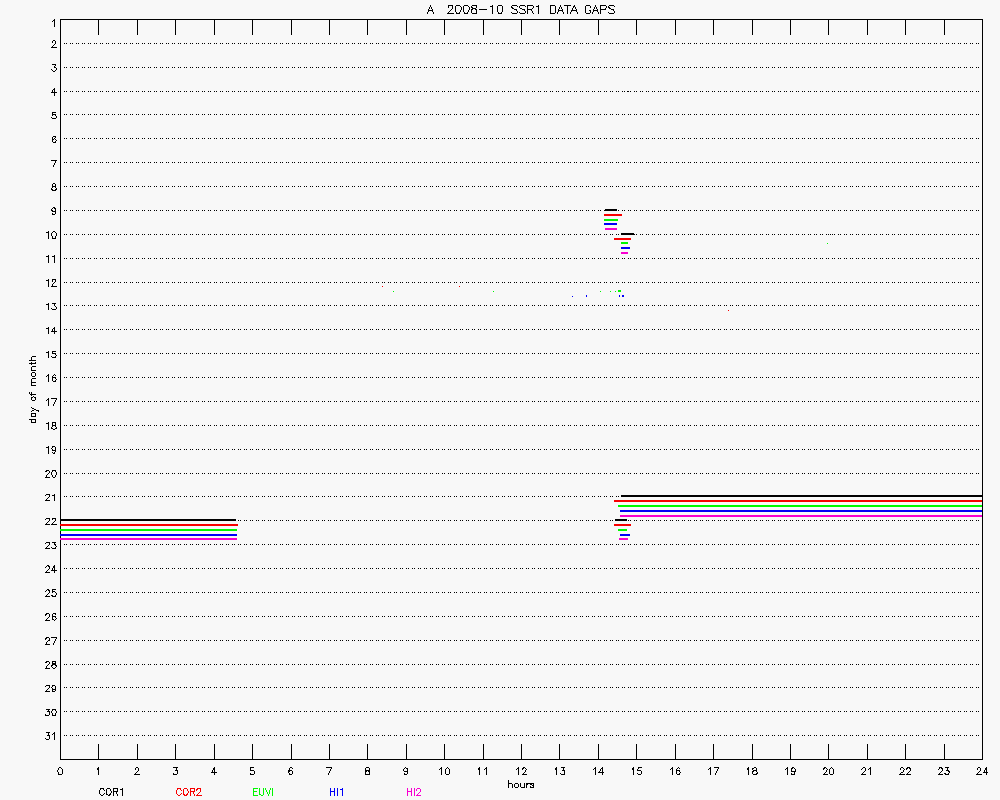Click the hour 24 x-axis tick label
This screenshot has width=1000, height=800.
click(982, 771)
